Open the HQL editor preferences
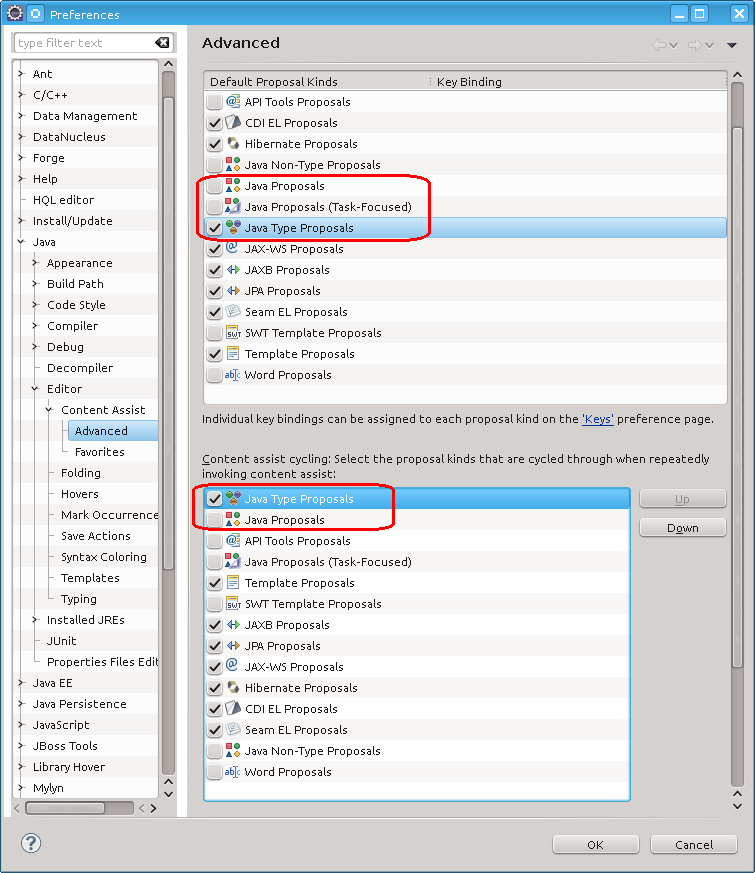Screen dimensions: 755x873 (63, 200)
